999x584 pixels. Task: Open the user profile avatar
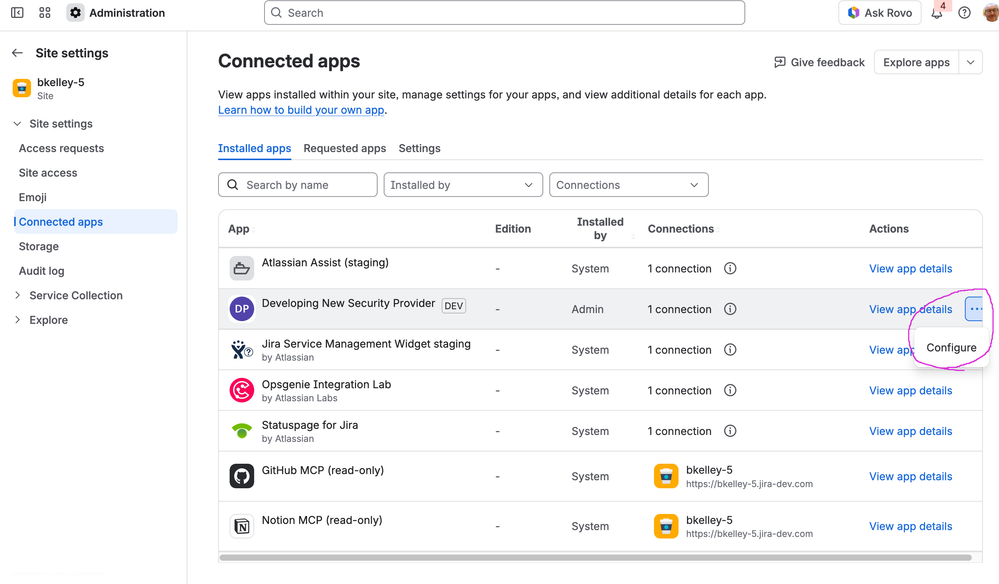(x=991, y=13)
